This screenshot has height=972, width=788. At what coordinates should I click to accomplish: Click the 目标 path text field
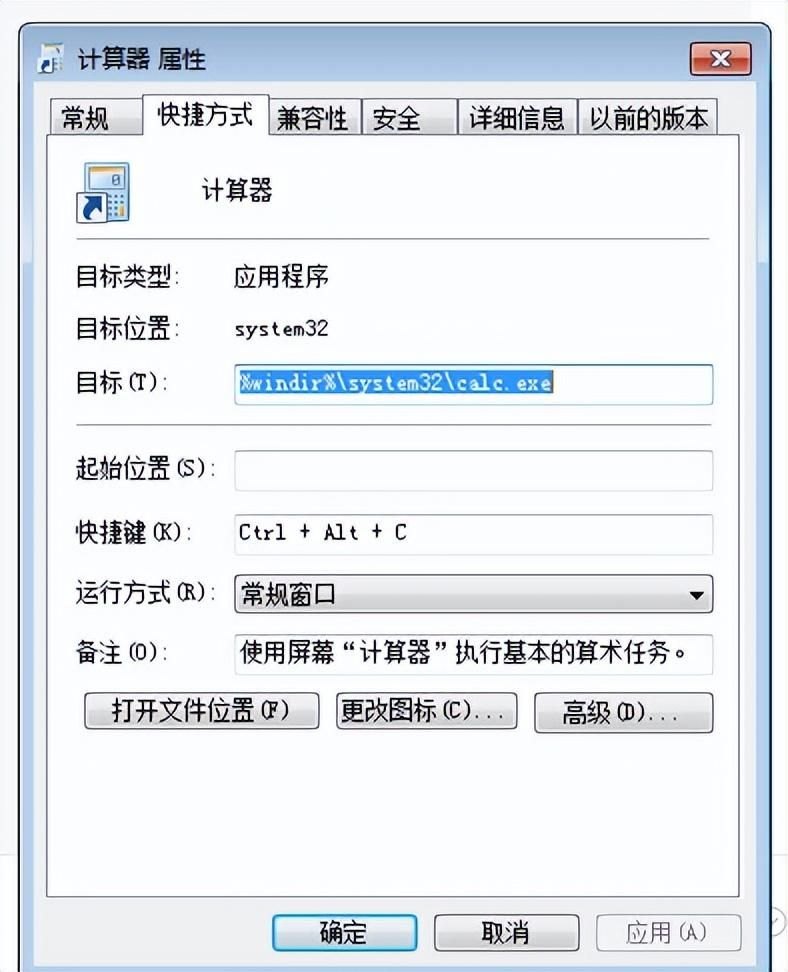pos(474,384)
